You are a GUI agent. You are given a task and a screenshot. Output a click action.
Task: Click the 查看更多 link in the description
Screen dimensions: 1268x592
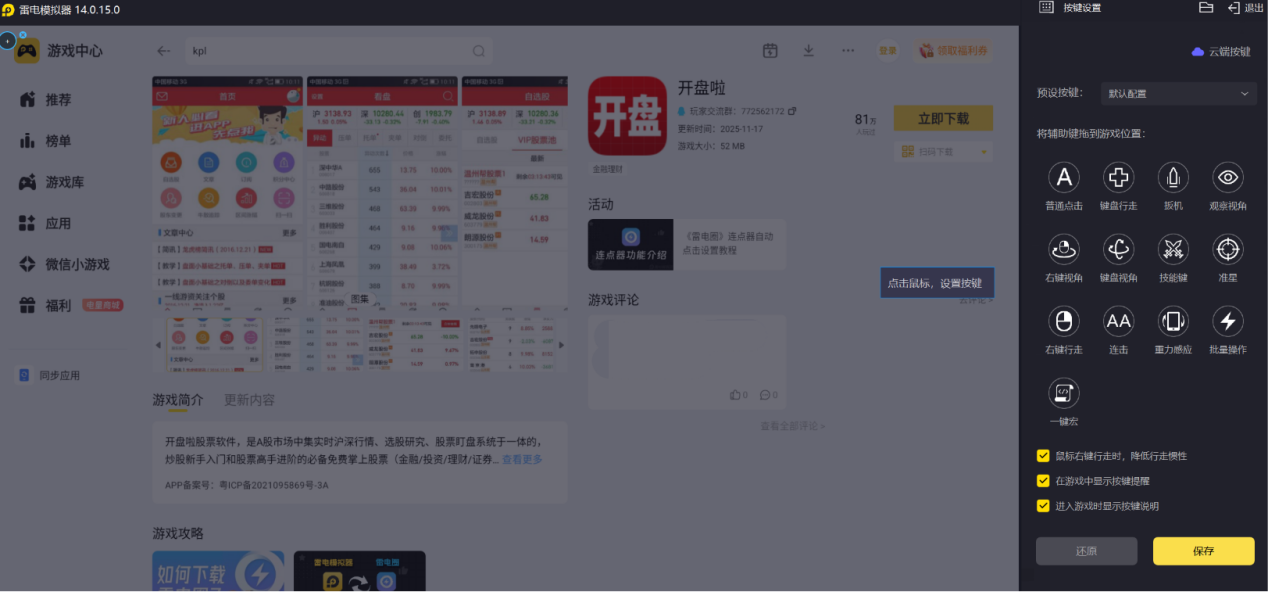point(522,460)
